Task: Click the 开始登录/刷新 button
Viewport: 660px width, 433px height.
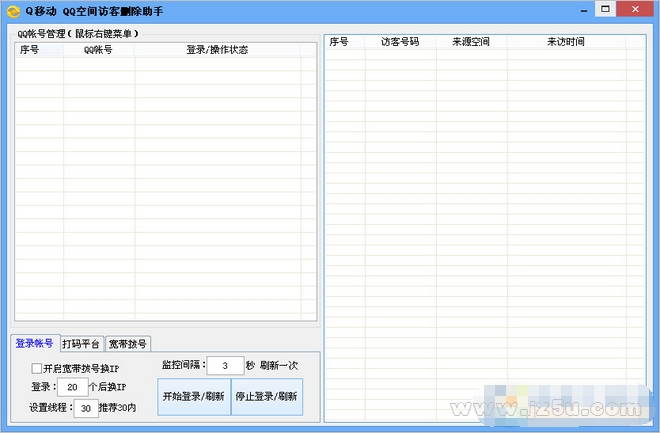Action: (194, 396)
